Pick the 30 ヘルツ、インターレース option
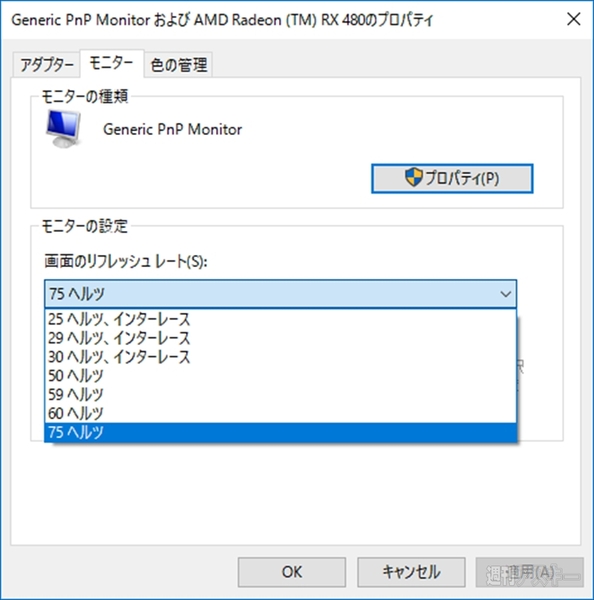This screenshot has width=594, height=600. 281,356
